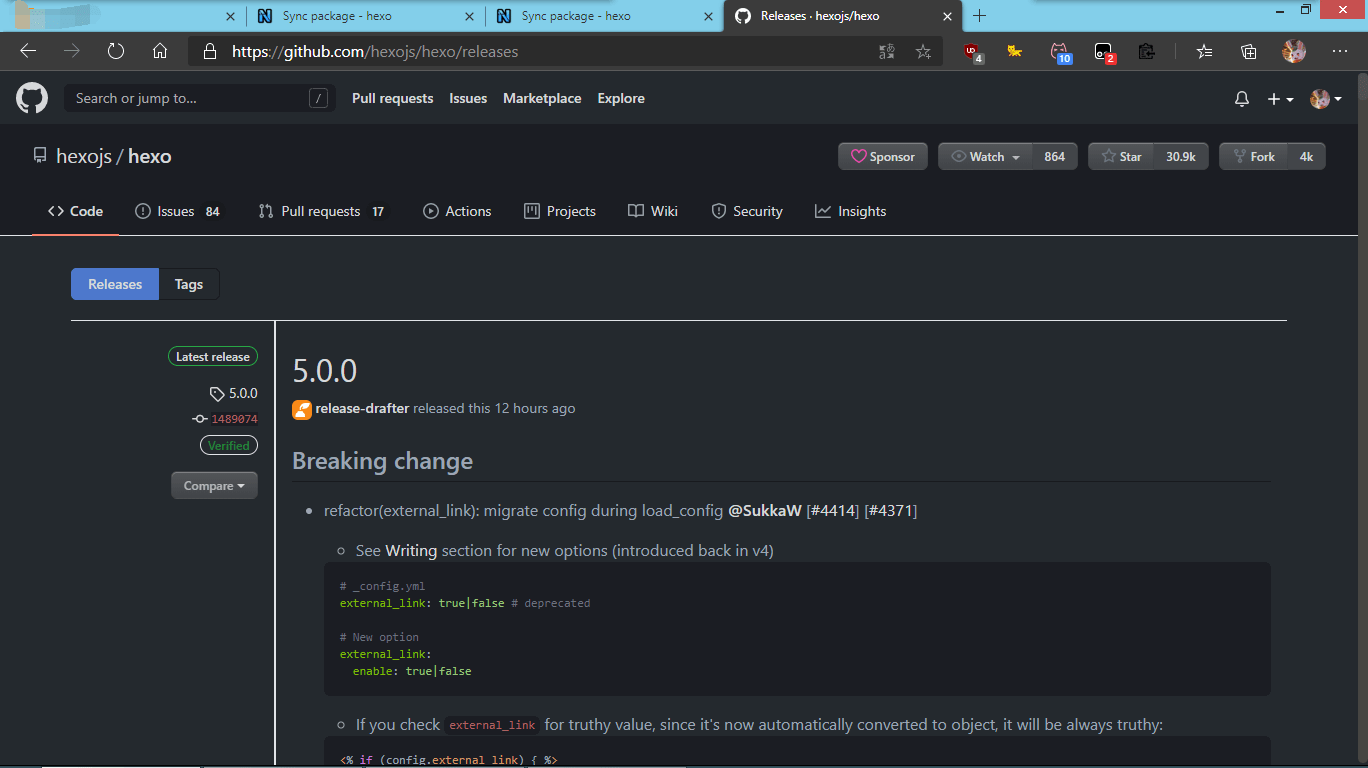
Task: Click the Sponsor button
Action: point(883,156)
